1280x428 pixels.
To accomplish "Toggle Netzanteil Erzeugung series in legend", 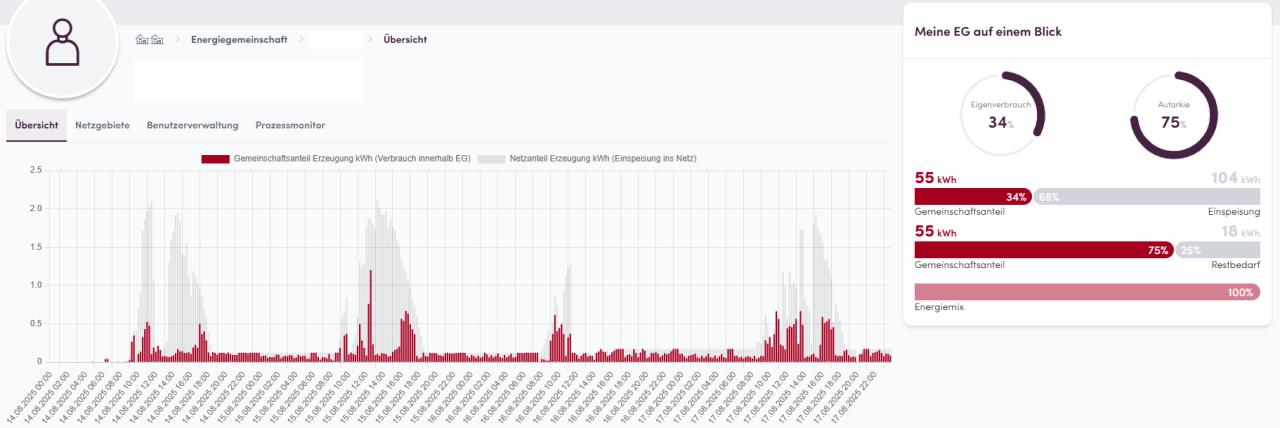I will [x=602, y=159].
